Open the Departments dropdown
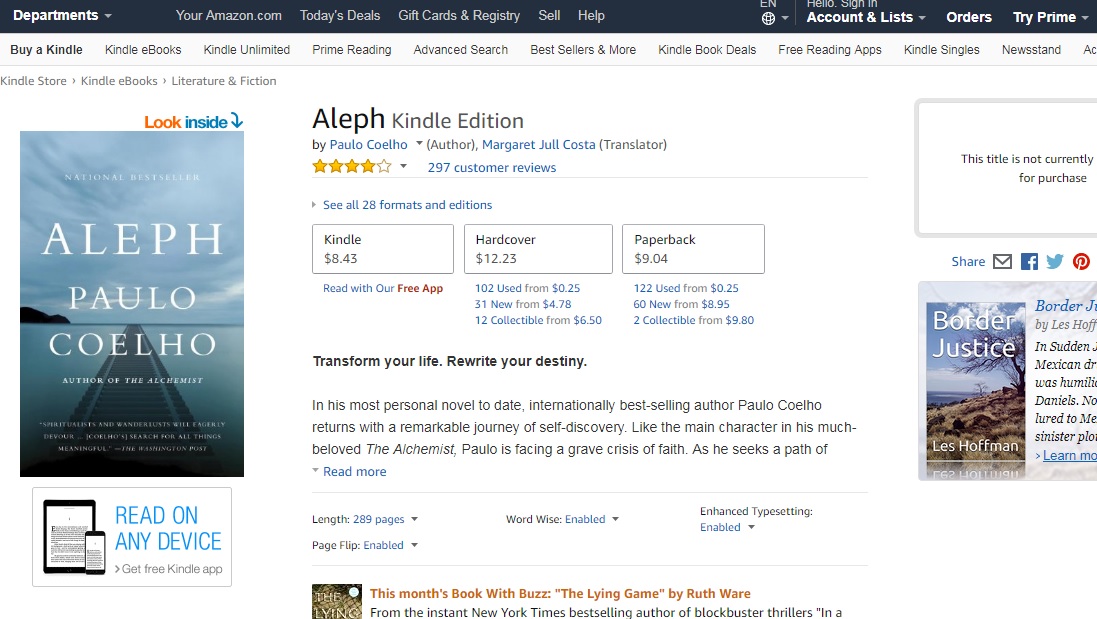The width and height of the screenshot is (1097, 619). 62,16
